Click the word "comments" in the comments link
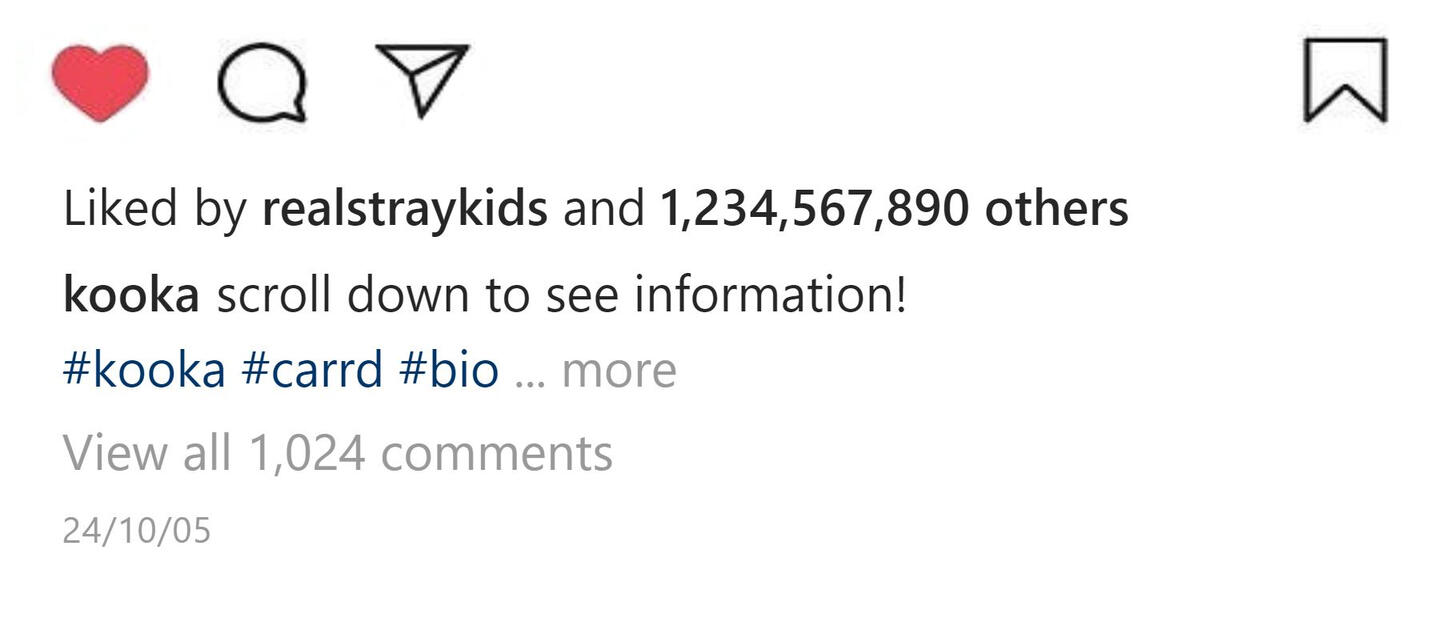The image size is (1438, 630). coord(496,453)
